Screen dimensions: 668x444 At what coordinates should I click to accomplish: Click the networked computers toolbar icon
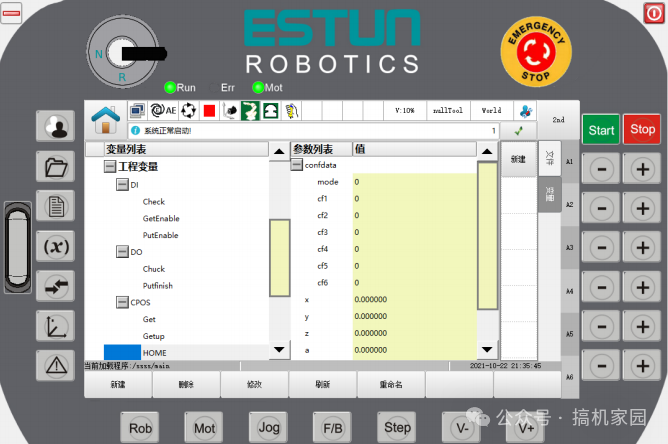[x=138, y=111]
